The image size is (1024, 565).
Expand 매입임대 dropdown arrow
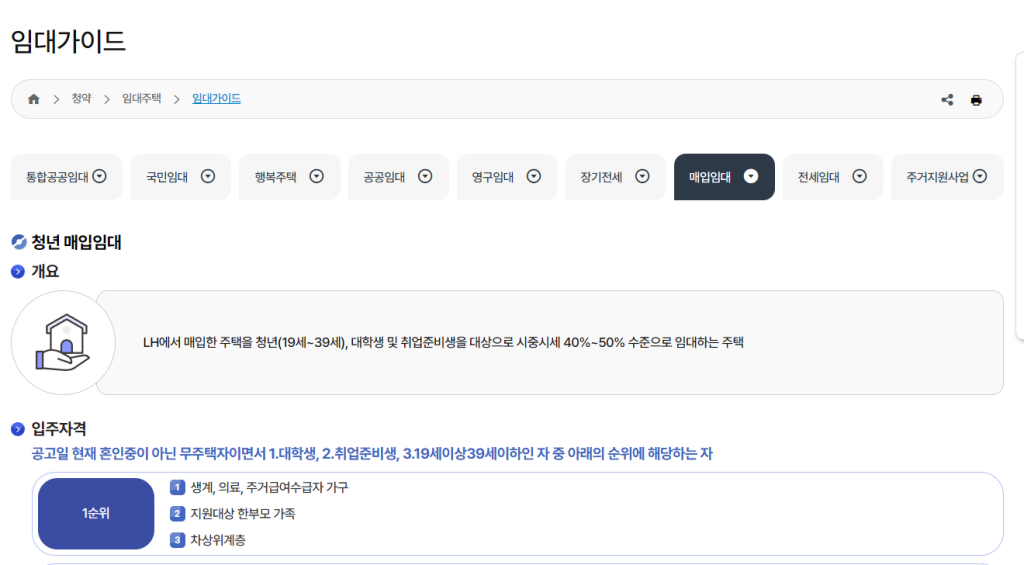coord(751,176)
